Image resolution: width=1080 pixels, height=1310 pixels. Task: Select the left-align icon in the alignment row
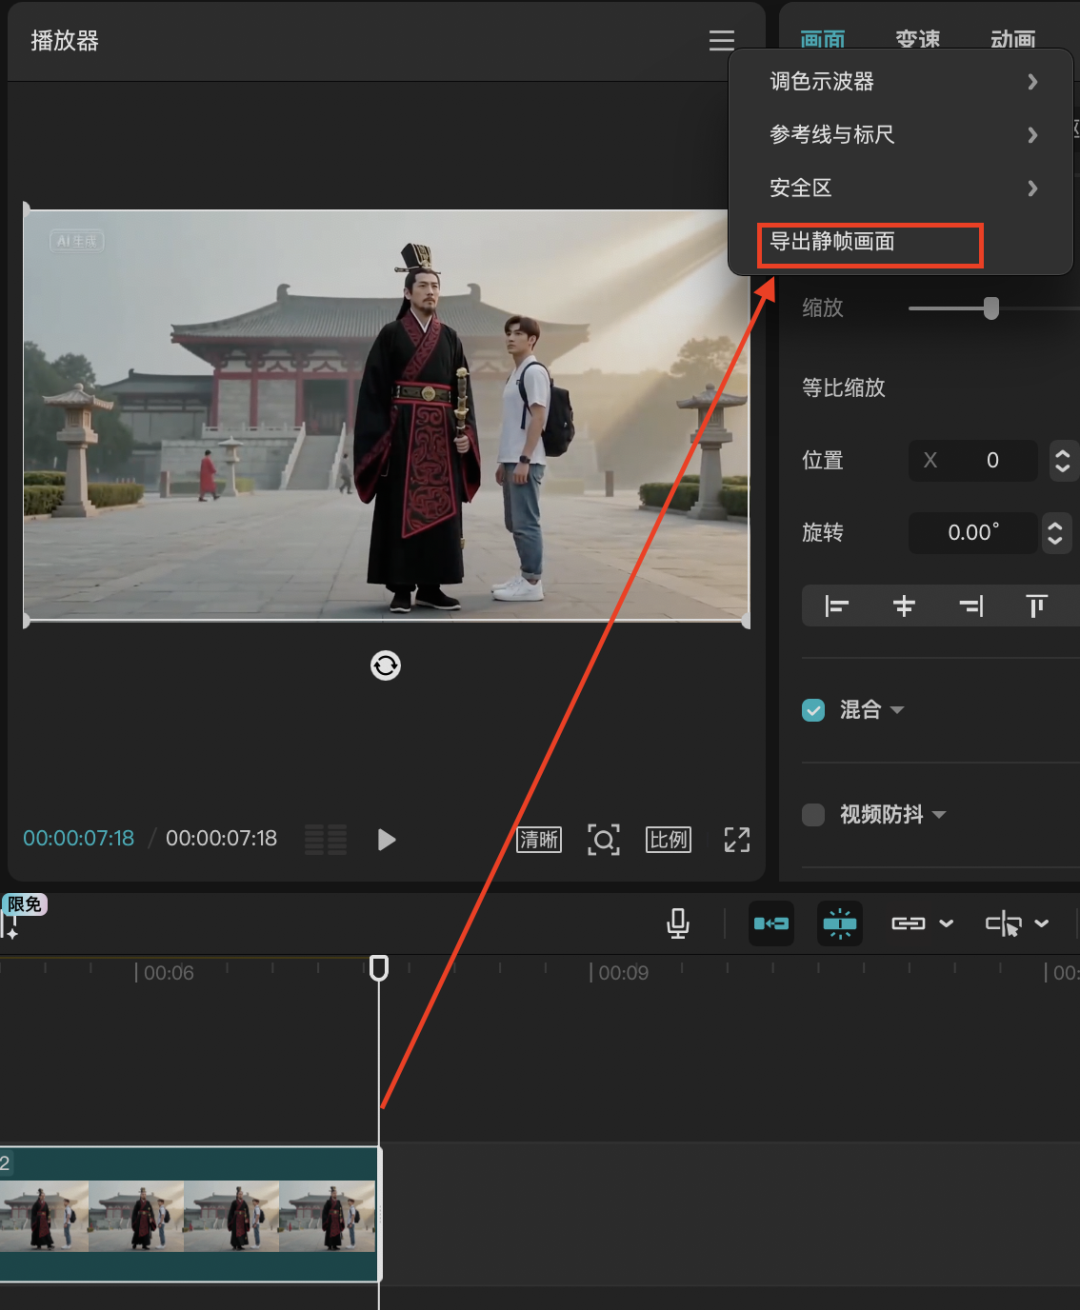[836, 605]
